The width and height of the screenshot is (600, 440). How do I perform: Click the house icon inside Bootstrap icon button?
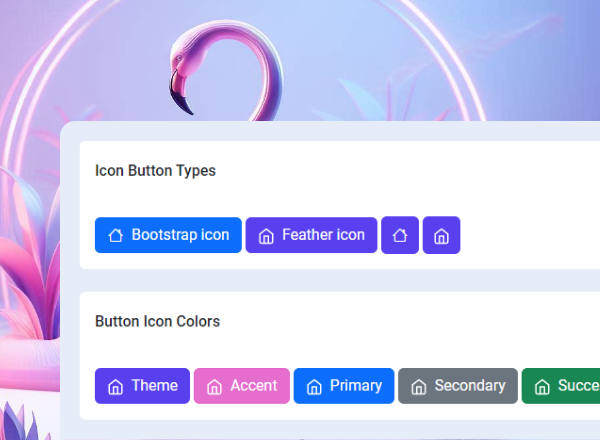pos(116,236)
